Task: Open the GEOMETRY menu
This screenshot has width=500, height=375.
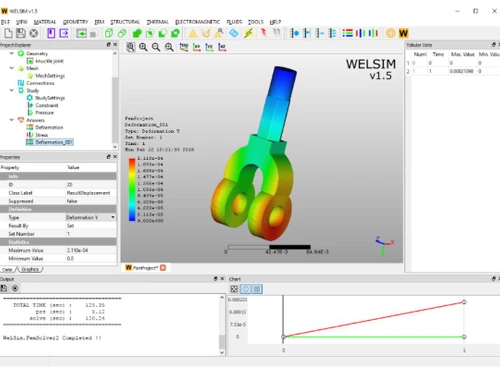Action: click(x=75, y=22)
